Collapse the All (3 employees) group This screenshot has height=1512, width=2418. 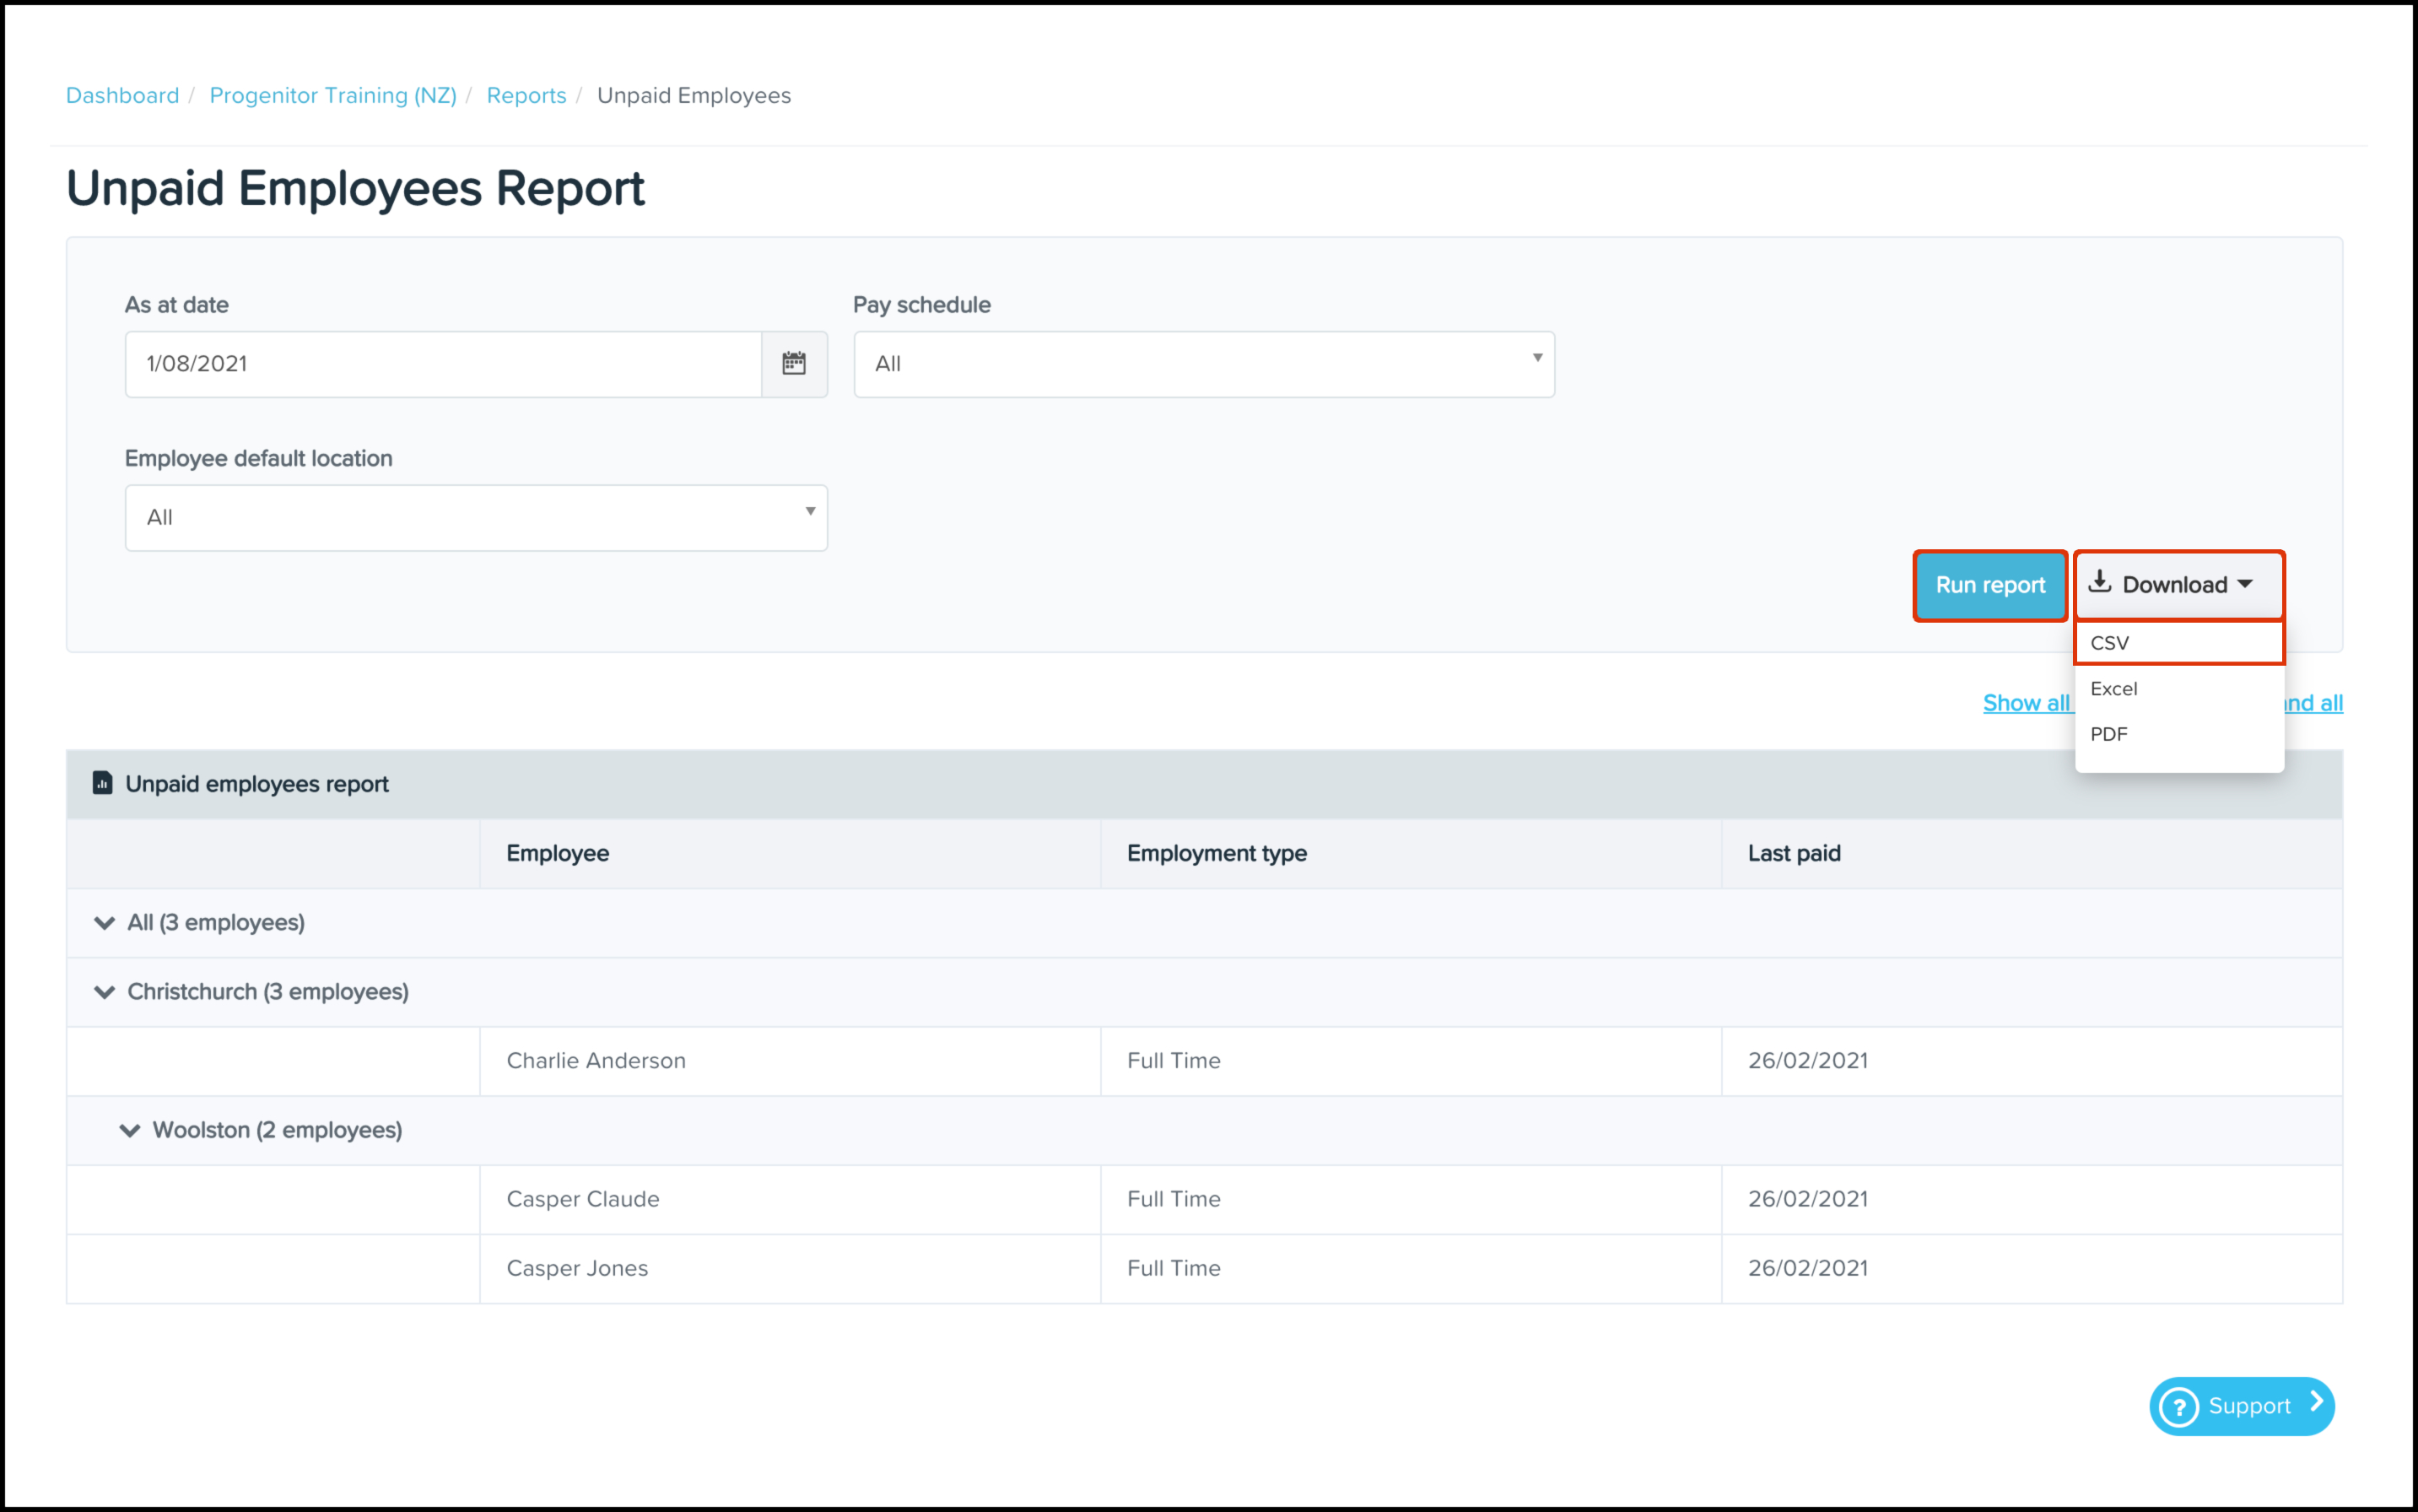click(x=104, y=922)
